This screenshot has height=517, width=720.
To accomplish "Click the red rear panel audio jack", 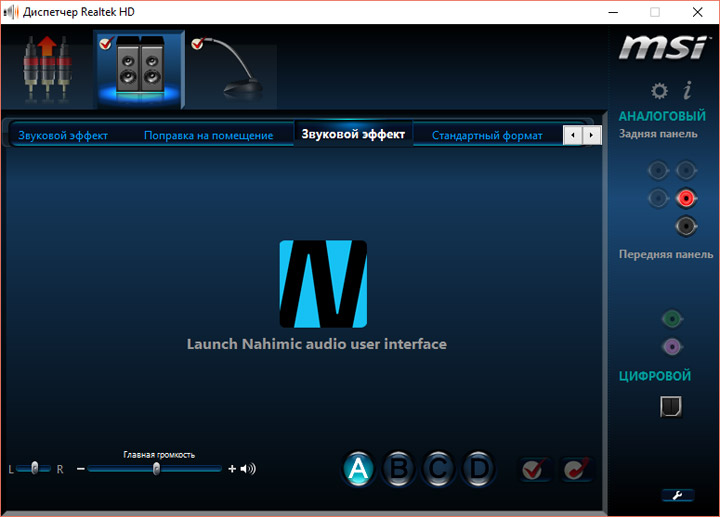I will [686, 198].
